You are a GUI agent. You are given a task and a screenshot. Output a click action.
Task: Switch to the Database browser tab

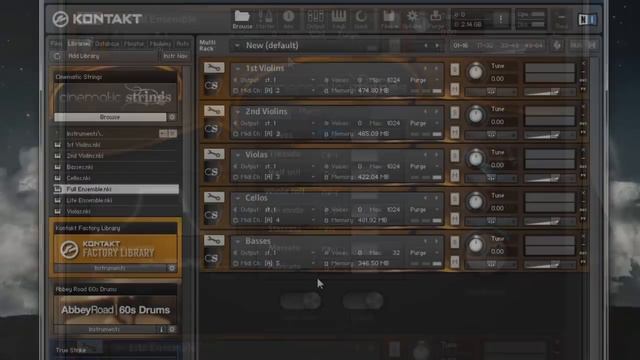pyautogui.click(x=107, y=44)
